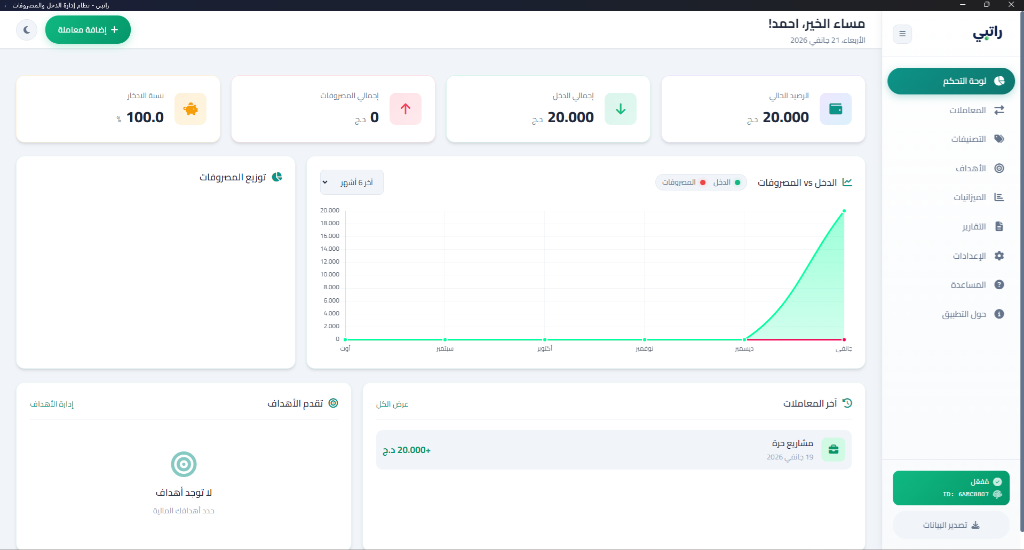Click the 100.0 value on نسبة الادخار card
The width and height of the screenshot is (1024, 550).
pyautogui.click(x=145, y=118)
